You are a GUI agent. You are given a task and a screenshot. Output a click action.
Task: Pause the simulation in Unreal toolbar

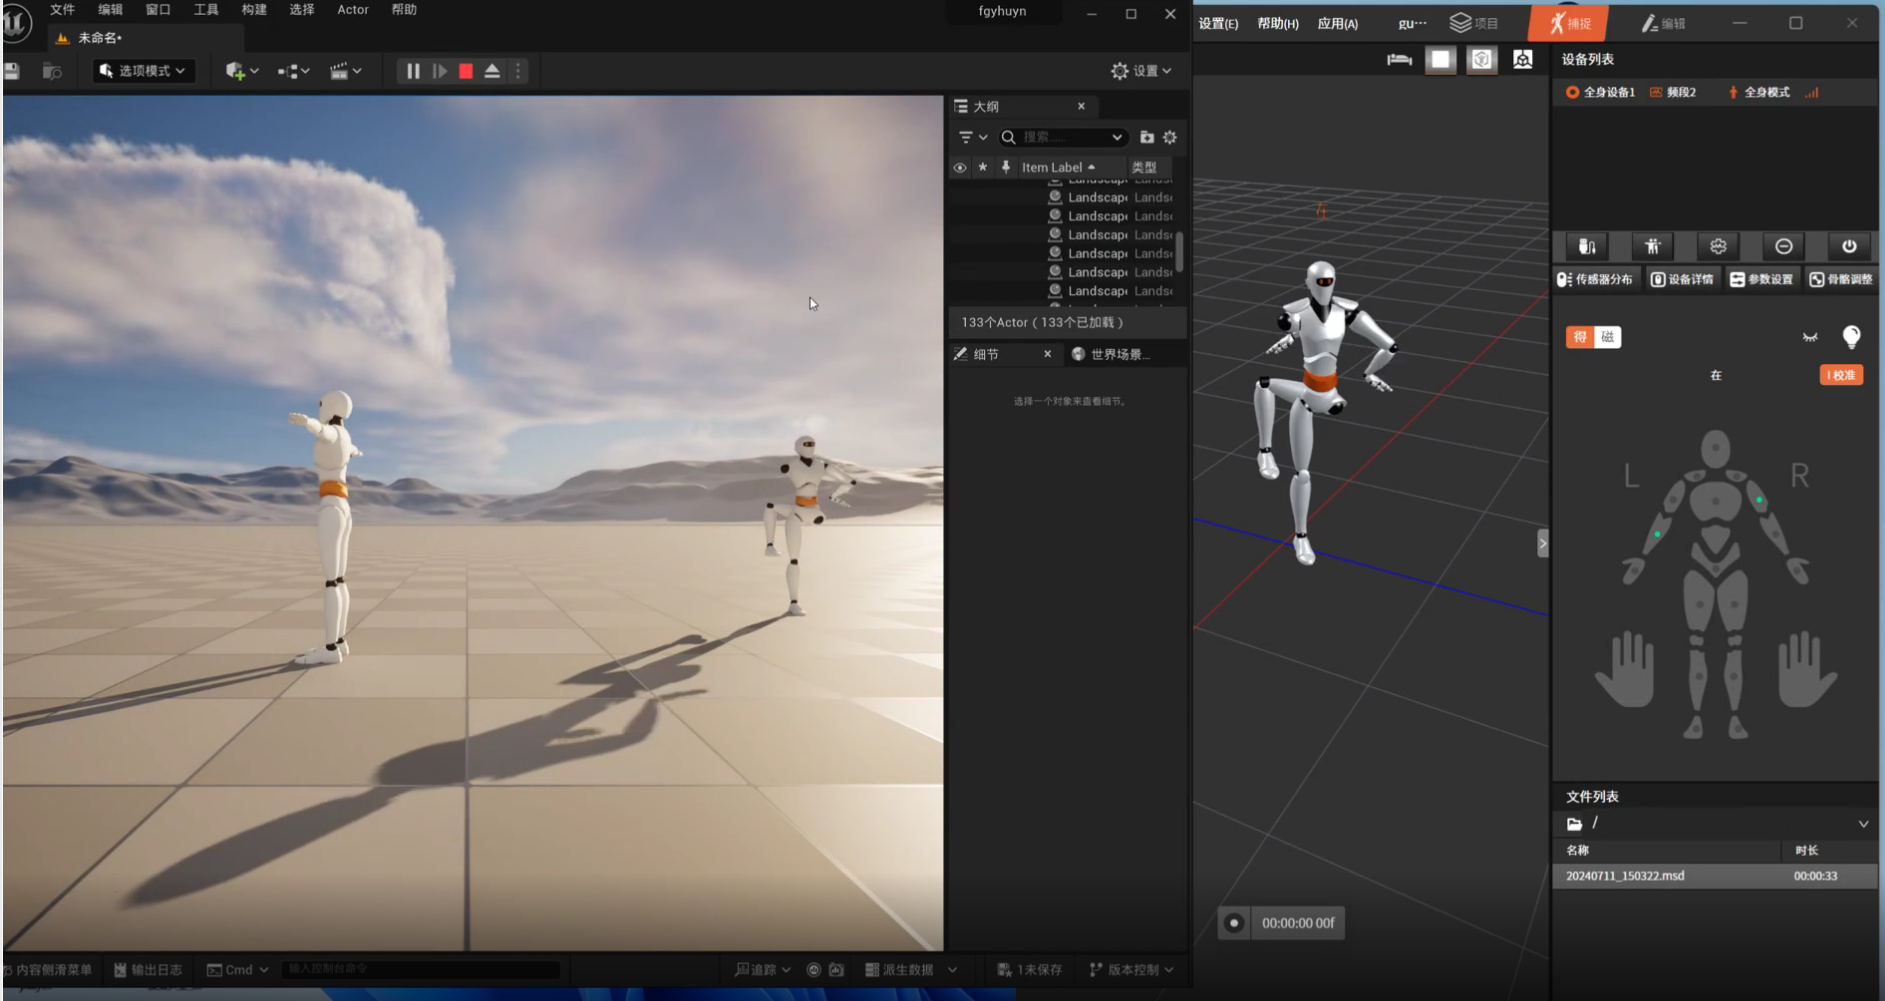(x=412, y=71)
